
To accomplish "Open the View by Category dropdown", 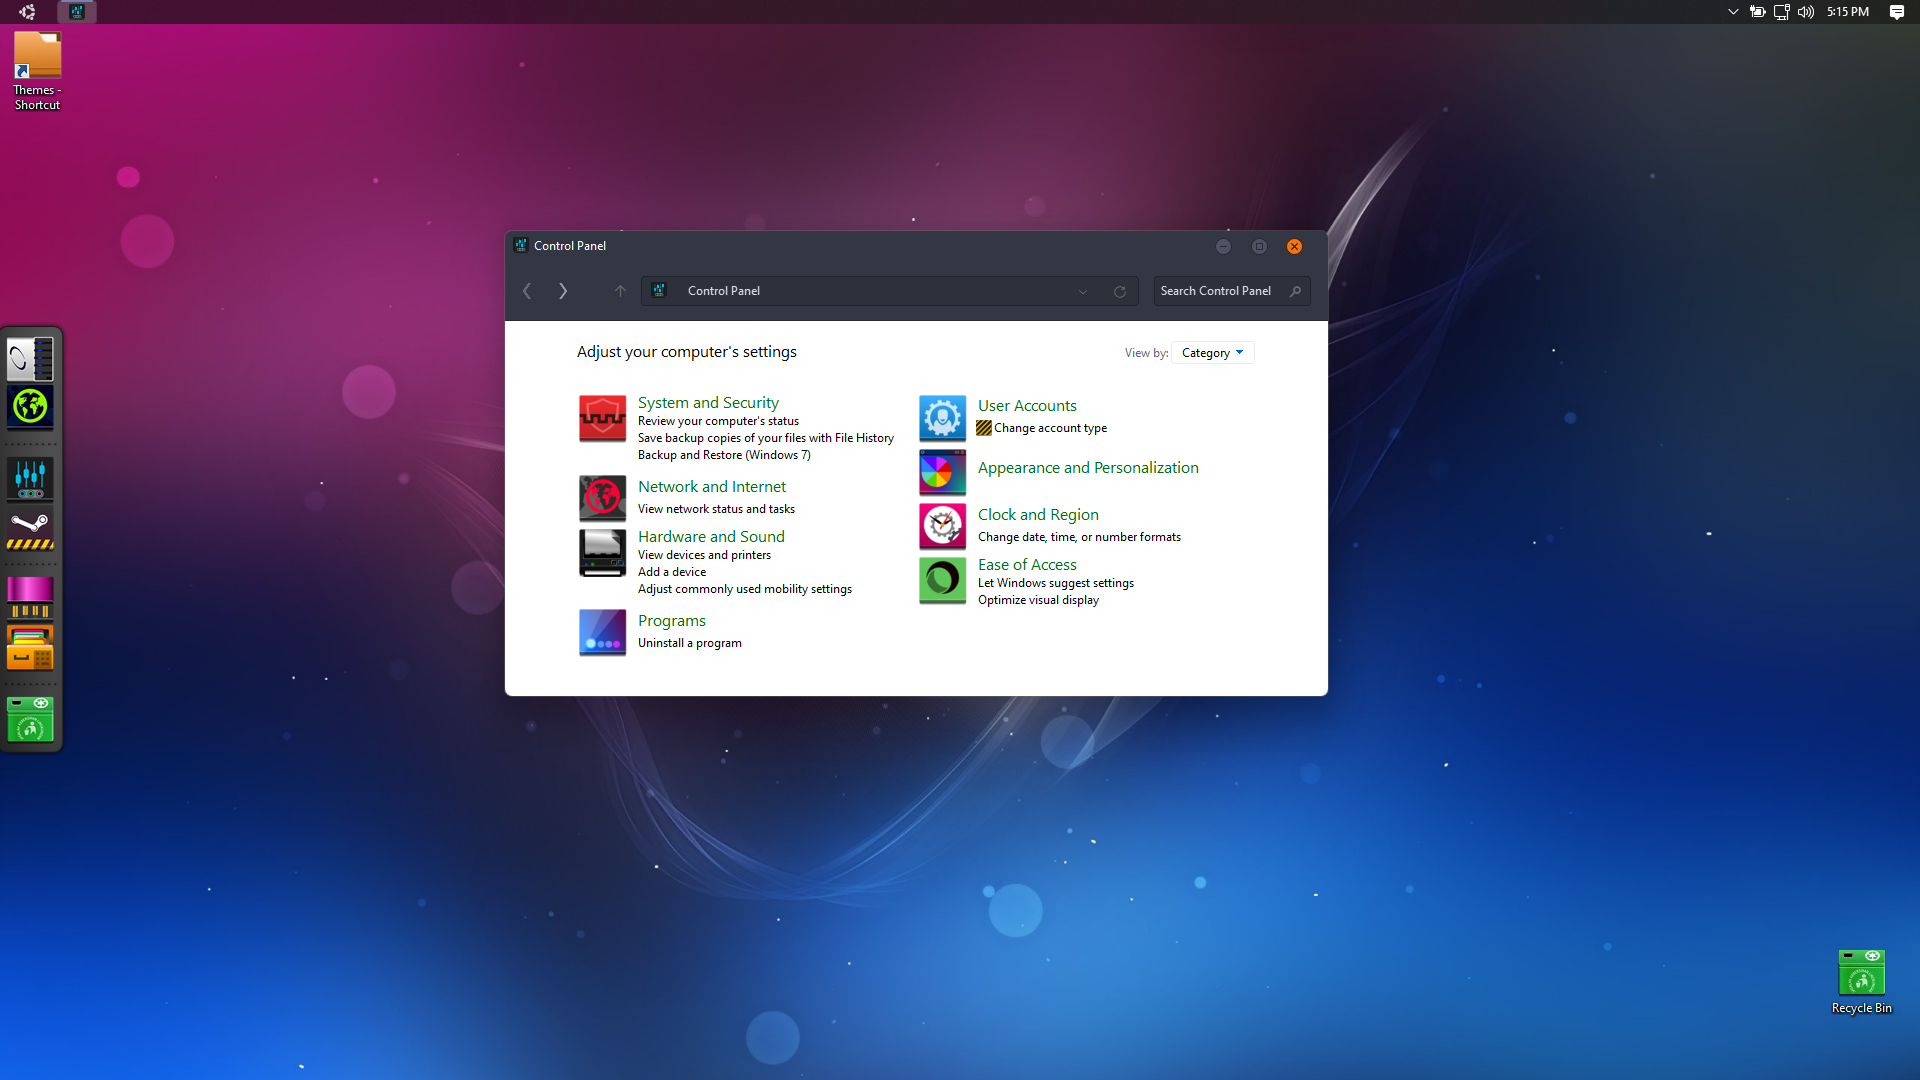I will pos(1212,353).
